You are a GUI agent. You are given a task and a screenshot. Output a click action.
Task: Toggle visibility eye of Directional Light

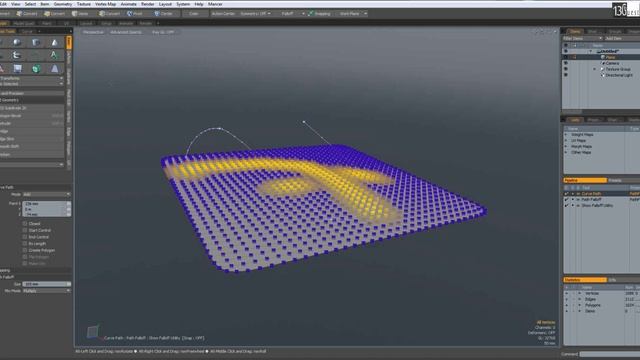[566, 75]
